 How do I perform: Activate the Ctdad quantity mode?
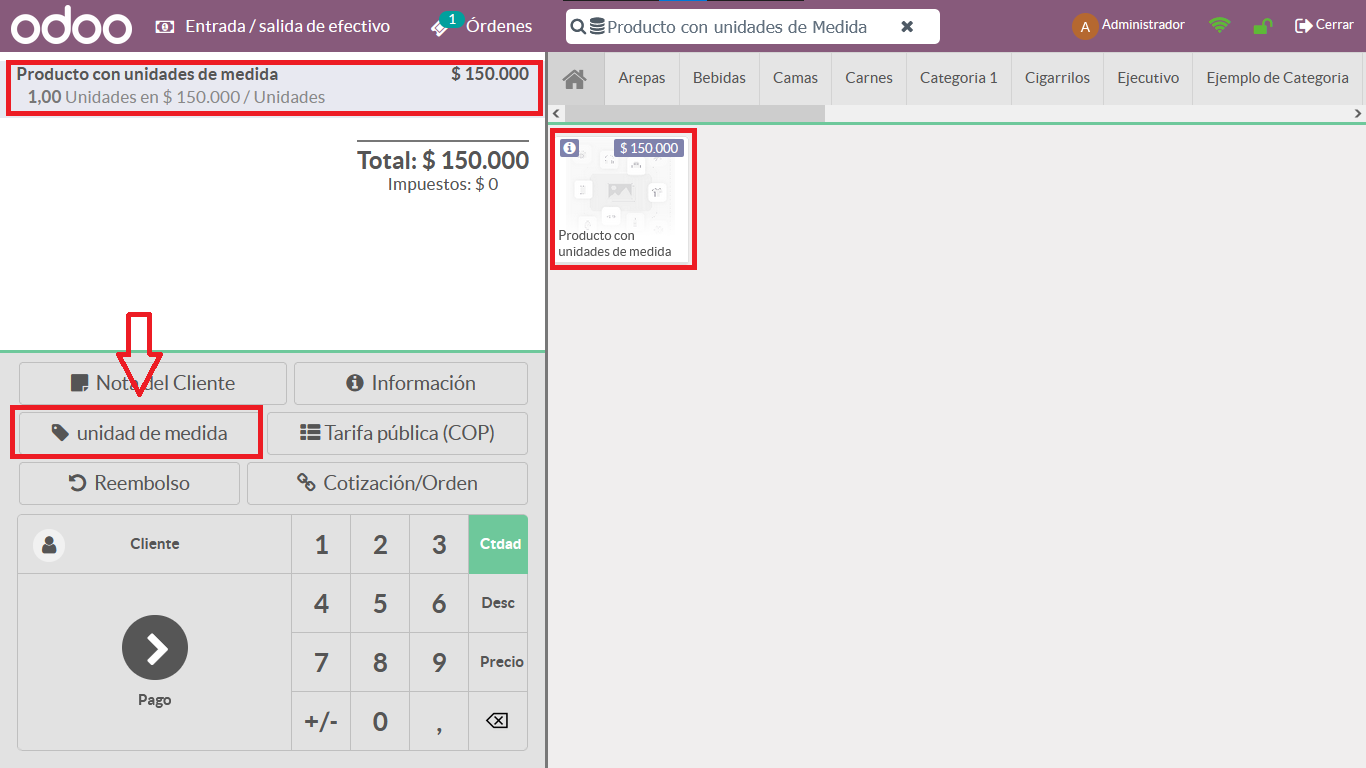498,544
